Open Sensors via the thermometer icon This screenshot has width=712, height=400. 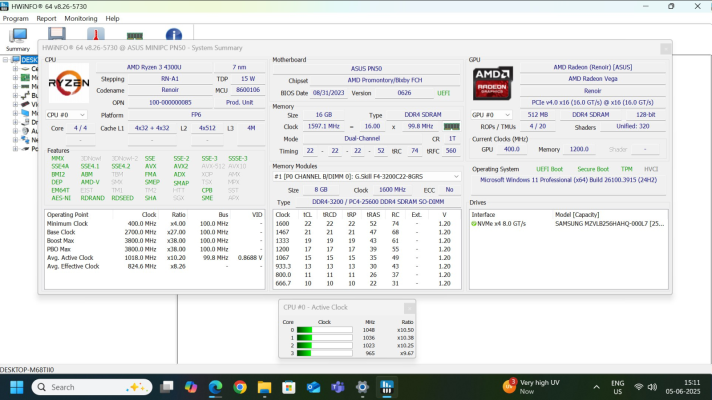coord(95,34)
